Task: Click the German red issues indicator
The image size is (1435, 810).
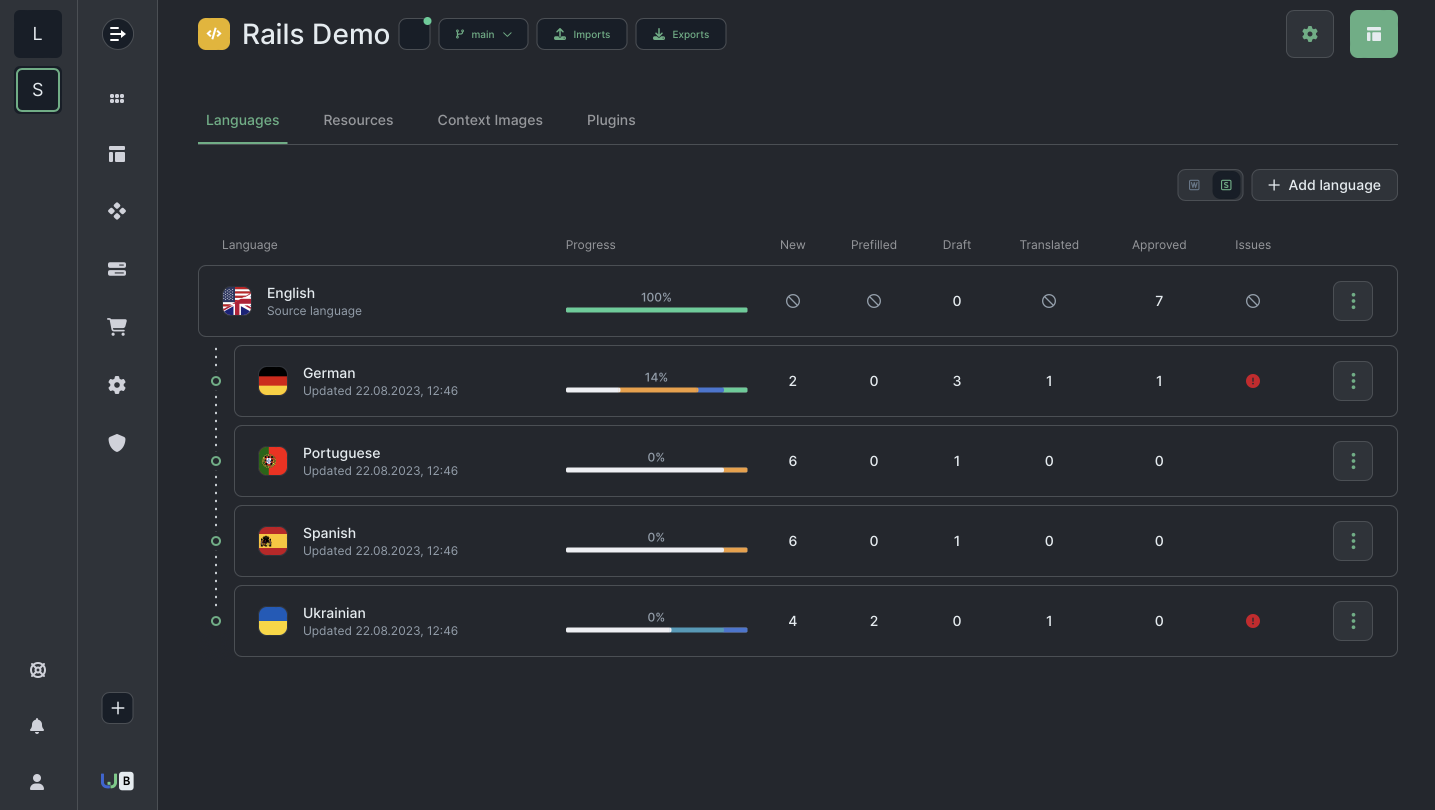Action: point(1253,381)
